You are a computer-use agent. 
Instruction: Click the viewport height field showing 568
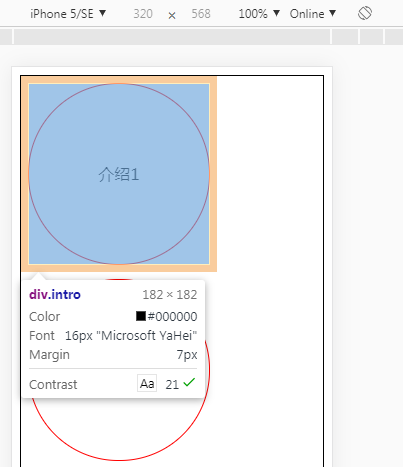click(x=201, y=14)
